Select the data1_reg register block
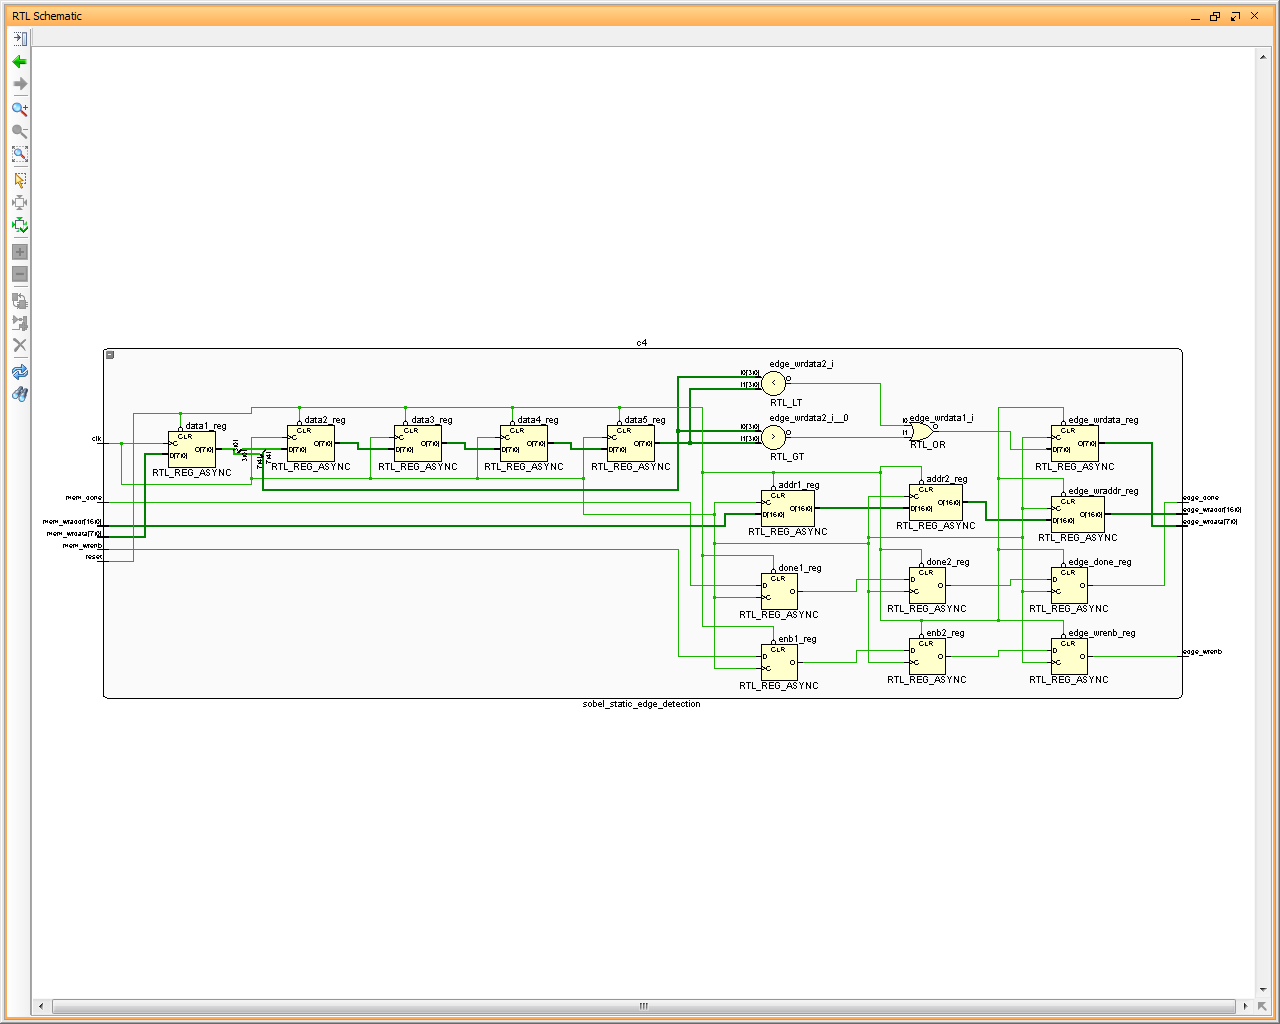Image resolution: width=1280 pixels, height=1024 pixels. pos(192,449)
